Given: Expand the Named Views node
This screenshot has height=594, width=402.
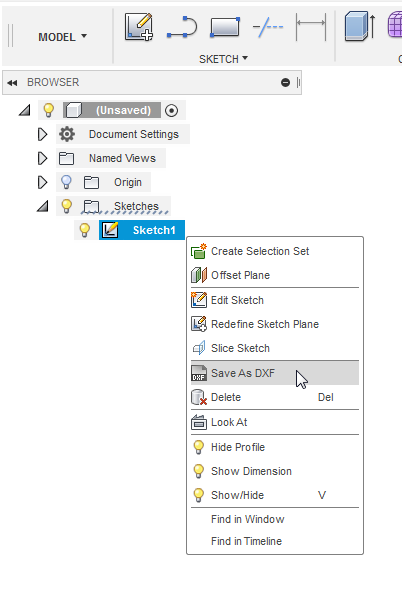Looking at the screenshot, I should coord(42,158).
